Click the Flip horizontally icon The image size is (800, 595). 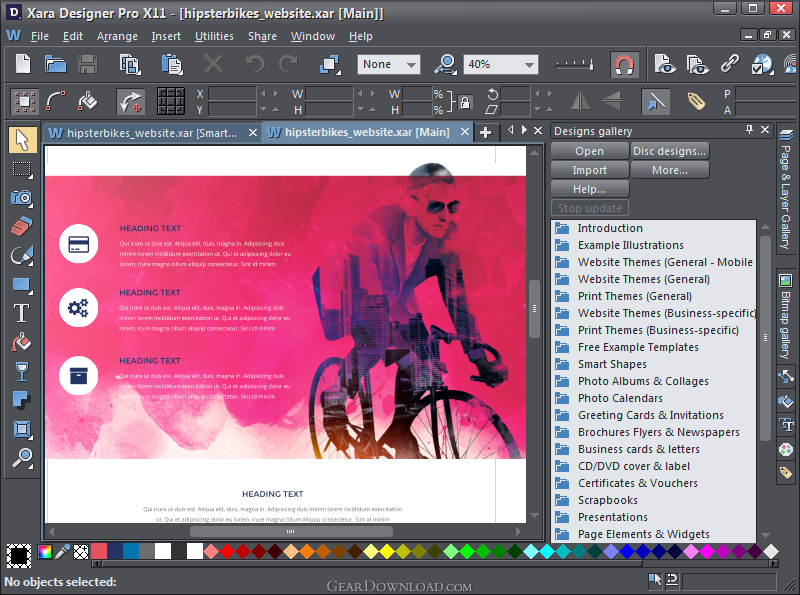(x=580, y=101)
